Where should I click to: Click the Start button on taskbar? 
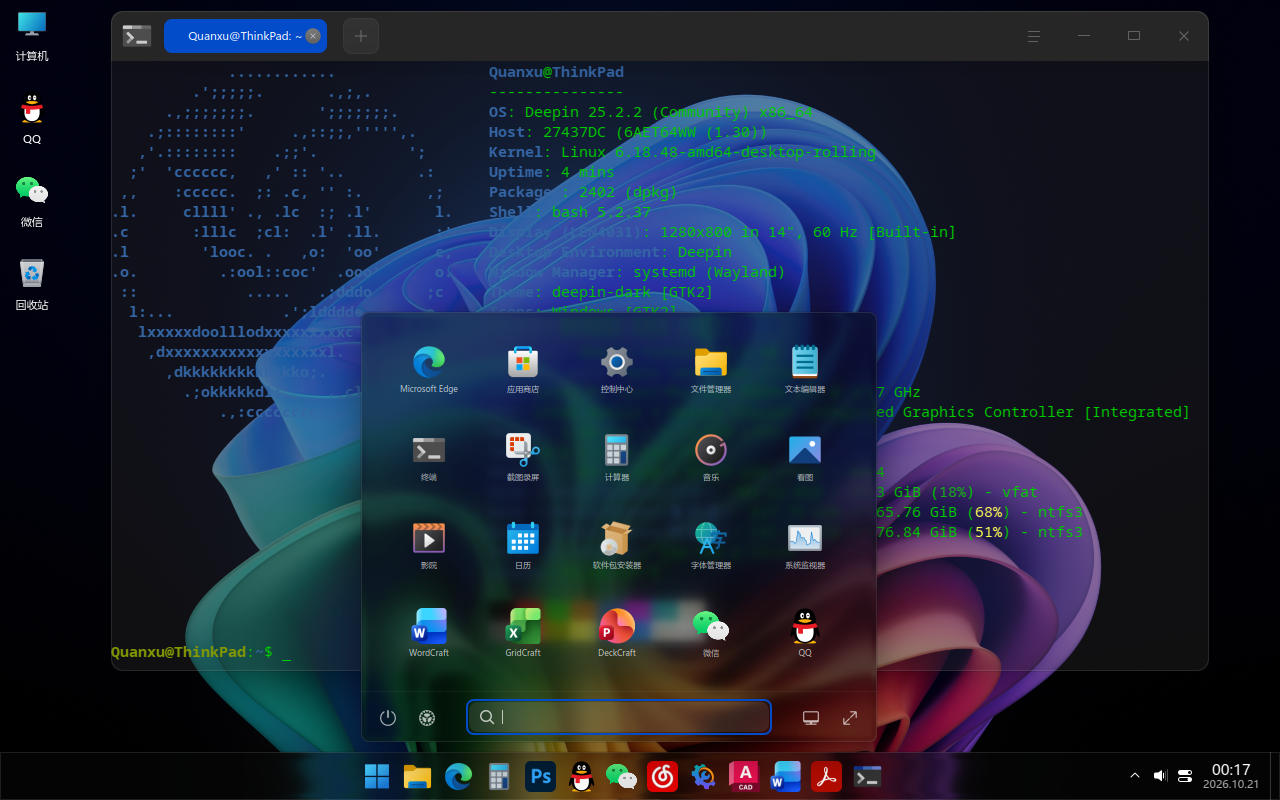(x=377, y=776)
